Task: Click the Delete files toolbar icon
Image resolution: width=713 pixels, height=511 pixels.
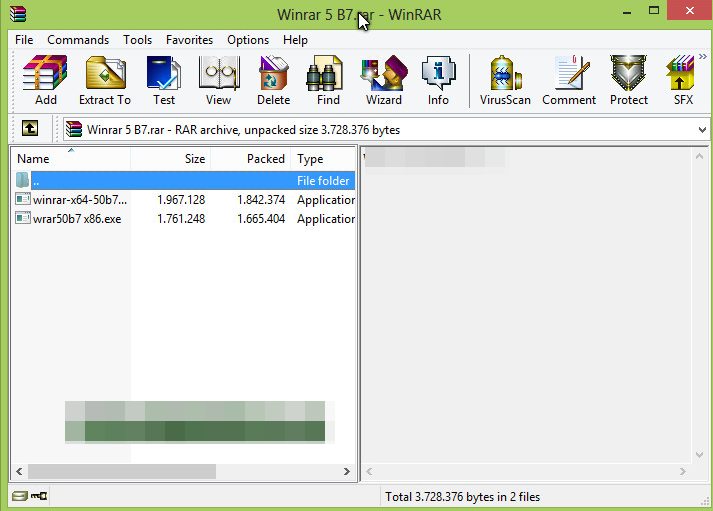Action: pos(273,80)
